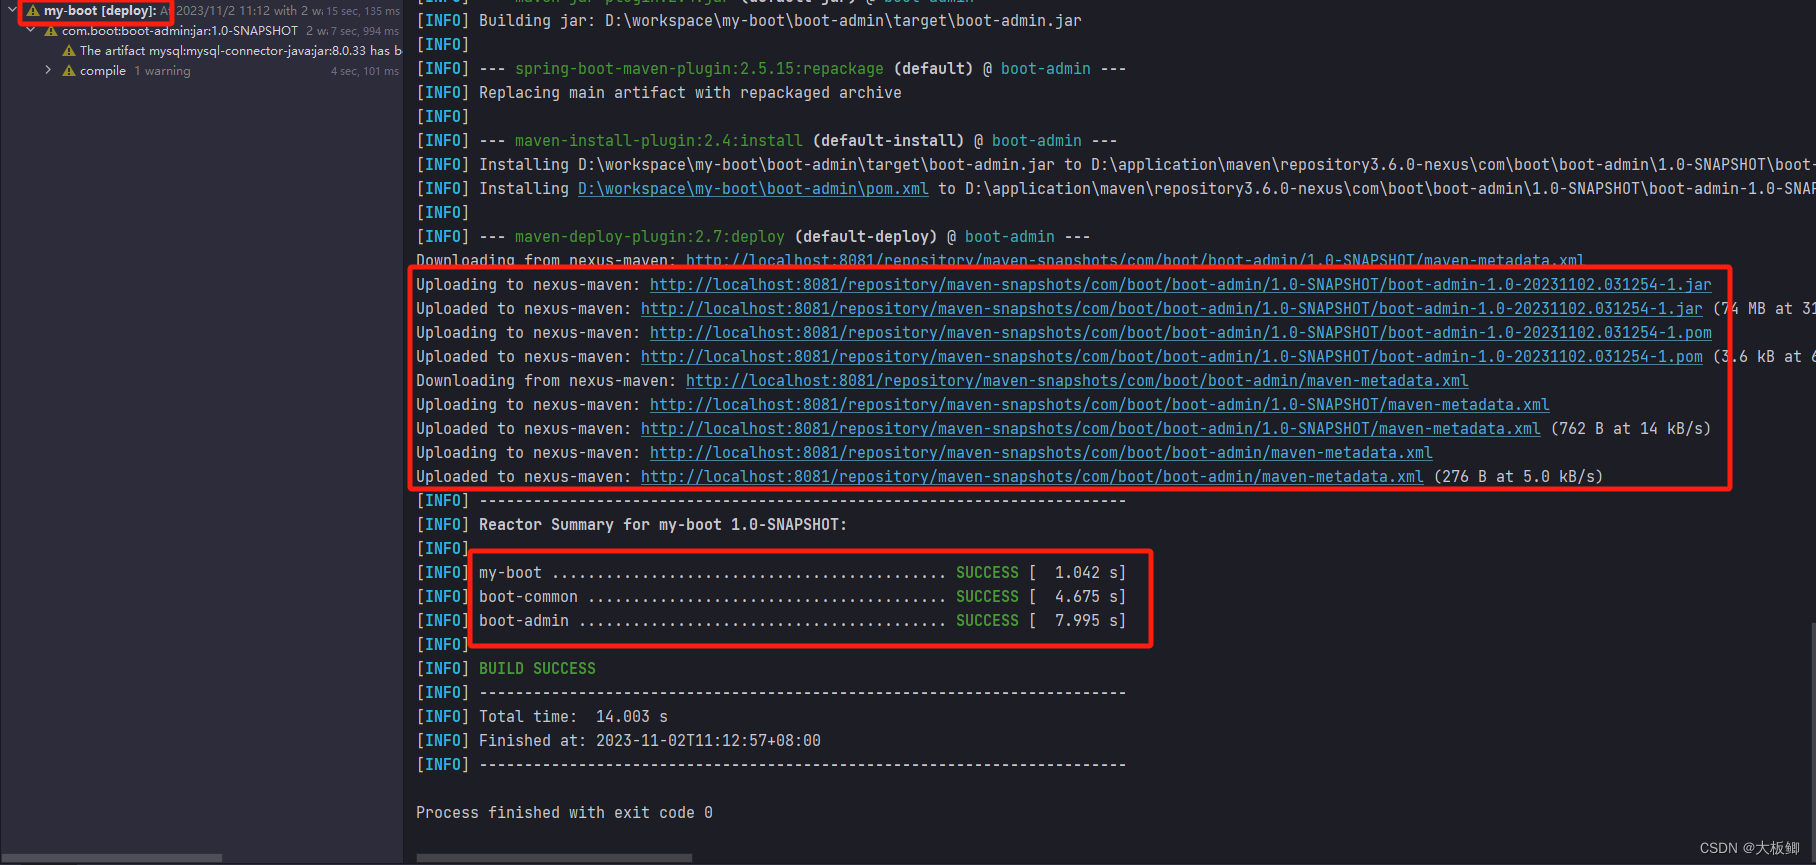Image resolution: width=1816 pixels, height=865 pixels.
Task: Click the 'BUILD SUCCESS' text
Action: point(537,669)
